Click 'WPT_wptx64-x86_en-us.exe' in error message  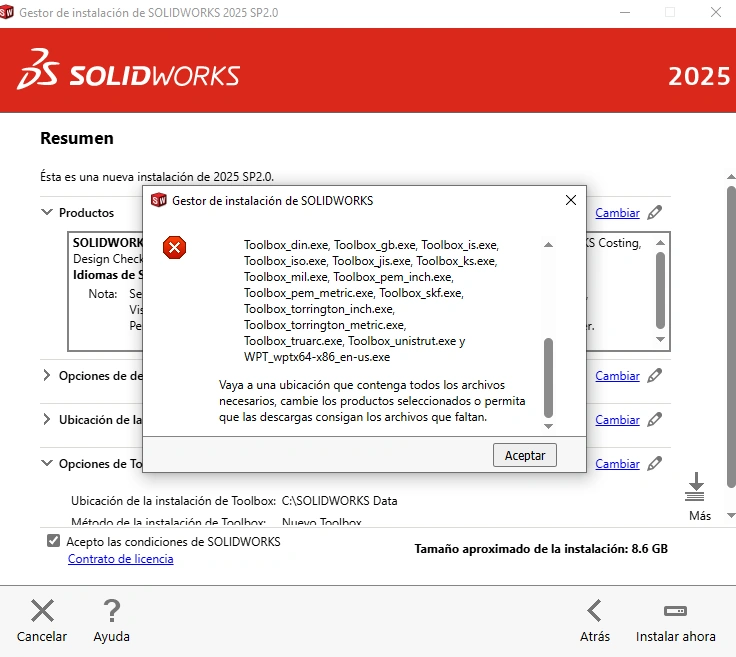click(x=317, y=357)
